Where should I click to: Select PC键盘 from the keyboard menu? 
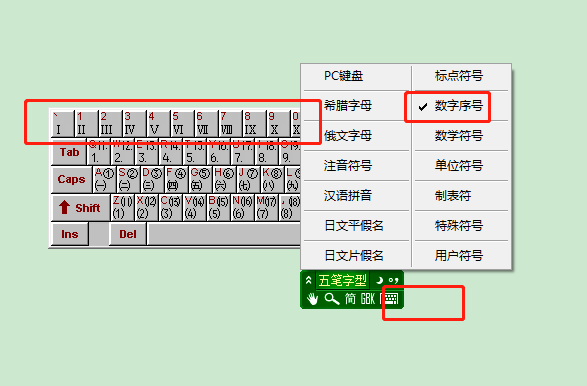356,76
